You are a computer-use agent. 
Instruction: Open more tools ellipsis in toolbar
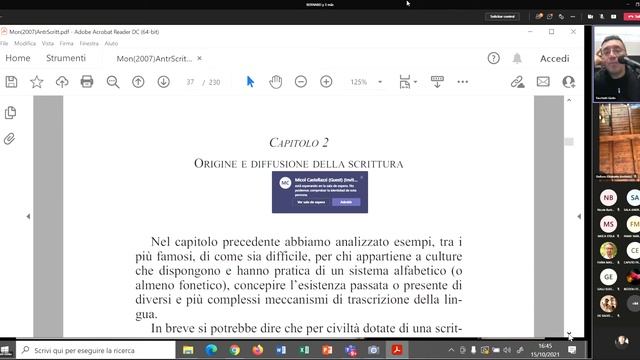tap(462, 82)
